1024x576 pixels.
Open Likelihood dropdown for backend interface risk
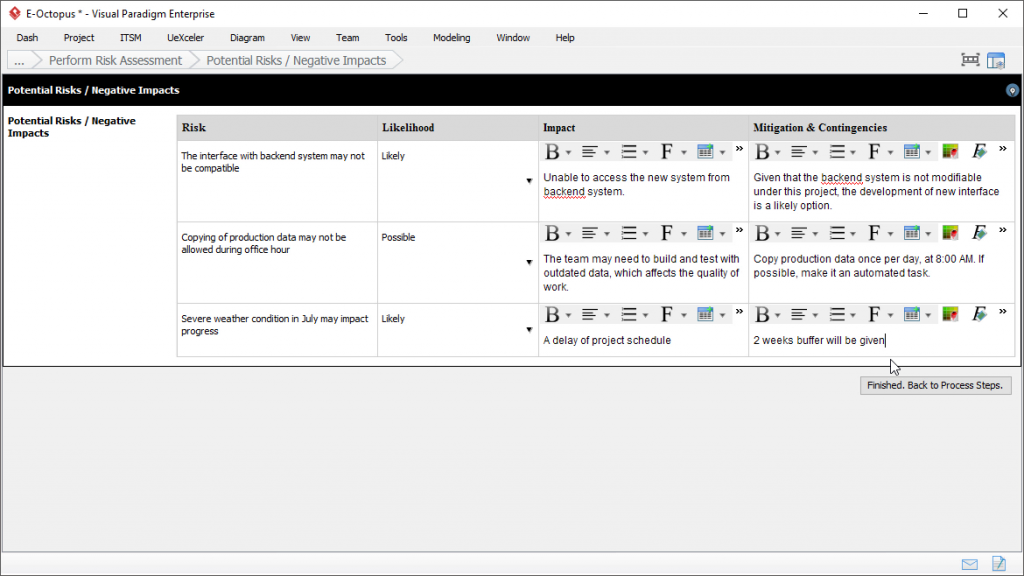tap(529, 181)
